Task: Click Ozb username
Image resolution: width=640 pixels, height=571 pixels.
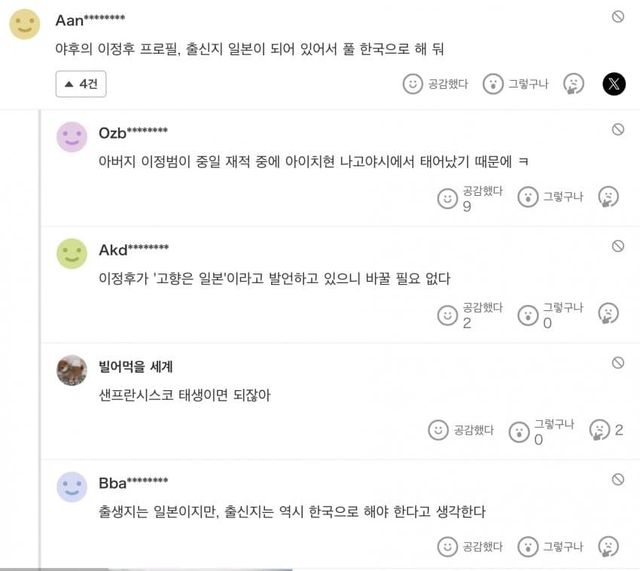Action: (x=133, y=132)
